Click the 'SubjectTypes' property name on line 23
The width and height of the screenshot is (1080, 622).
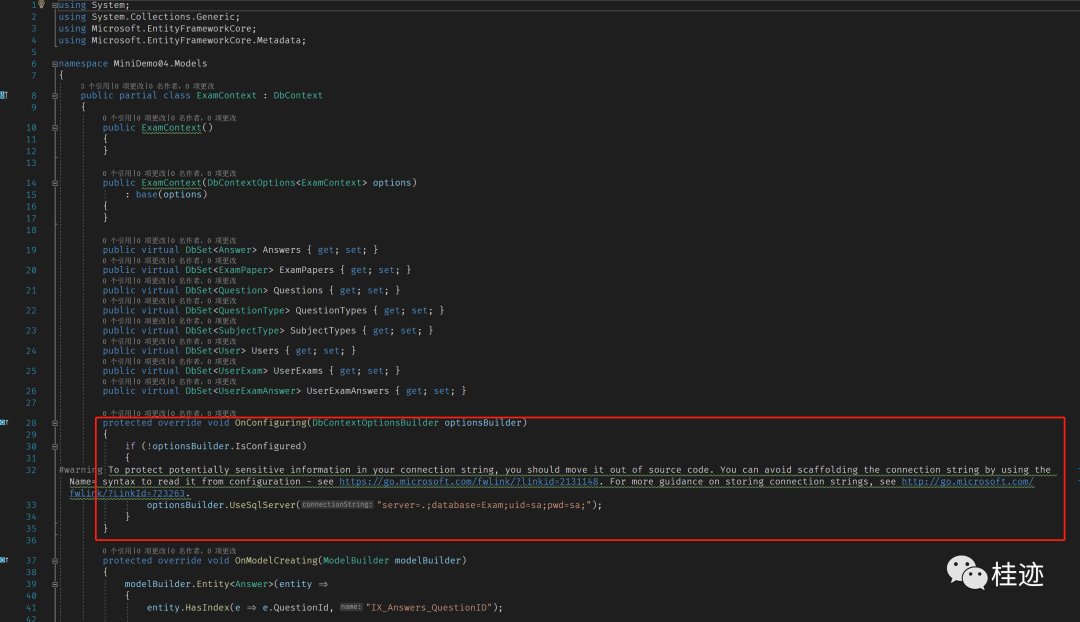(x=323, y=331)
